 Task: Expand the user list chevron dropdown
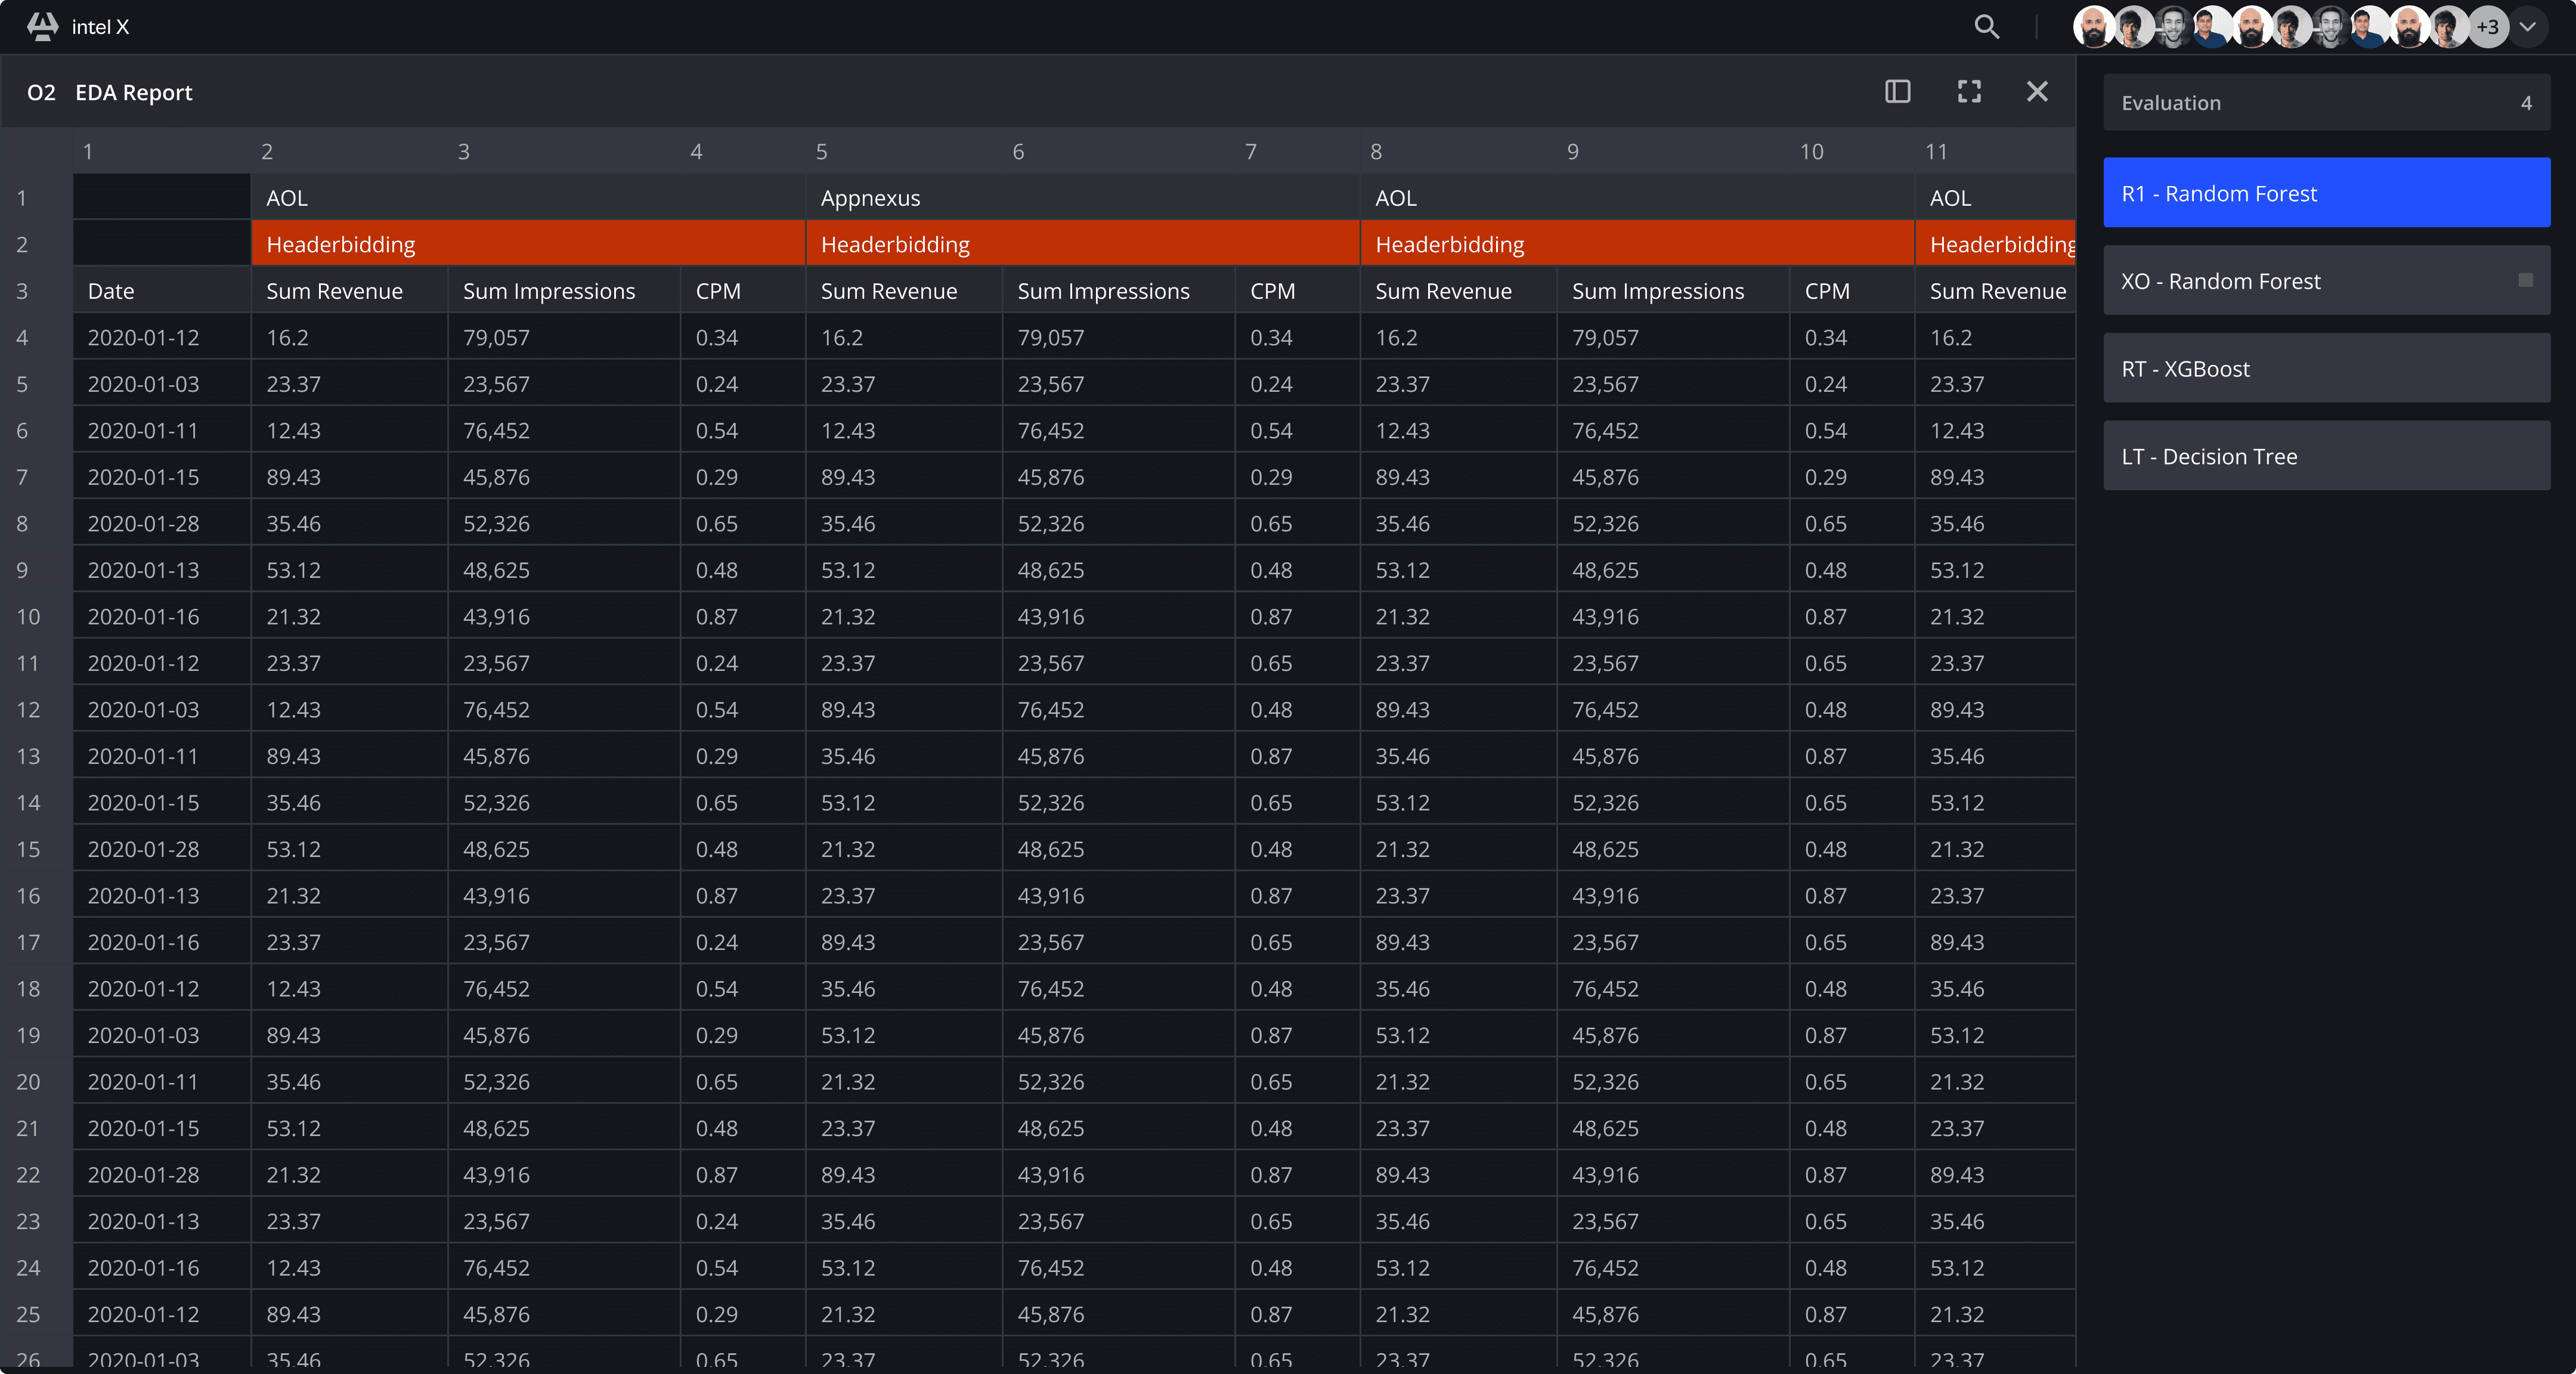(2528, 27)
